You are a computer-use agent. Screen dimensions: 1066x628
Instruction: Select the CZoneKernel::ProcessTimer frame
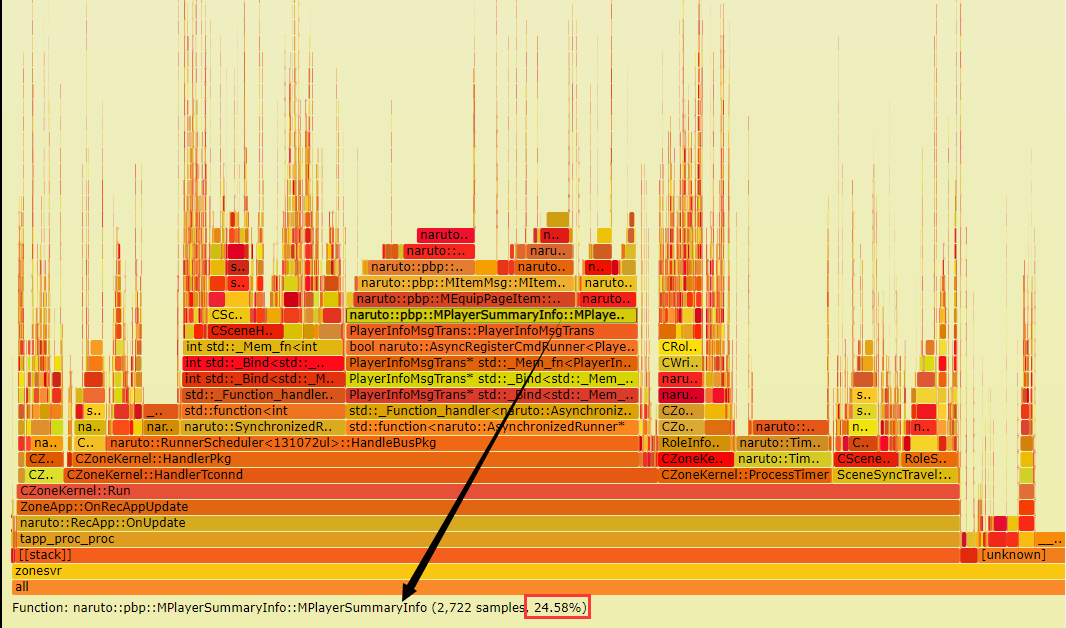[x=744, y=474]
